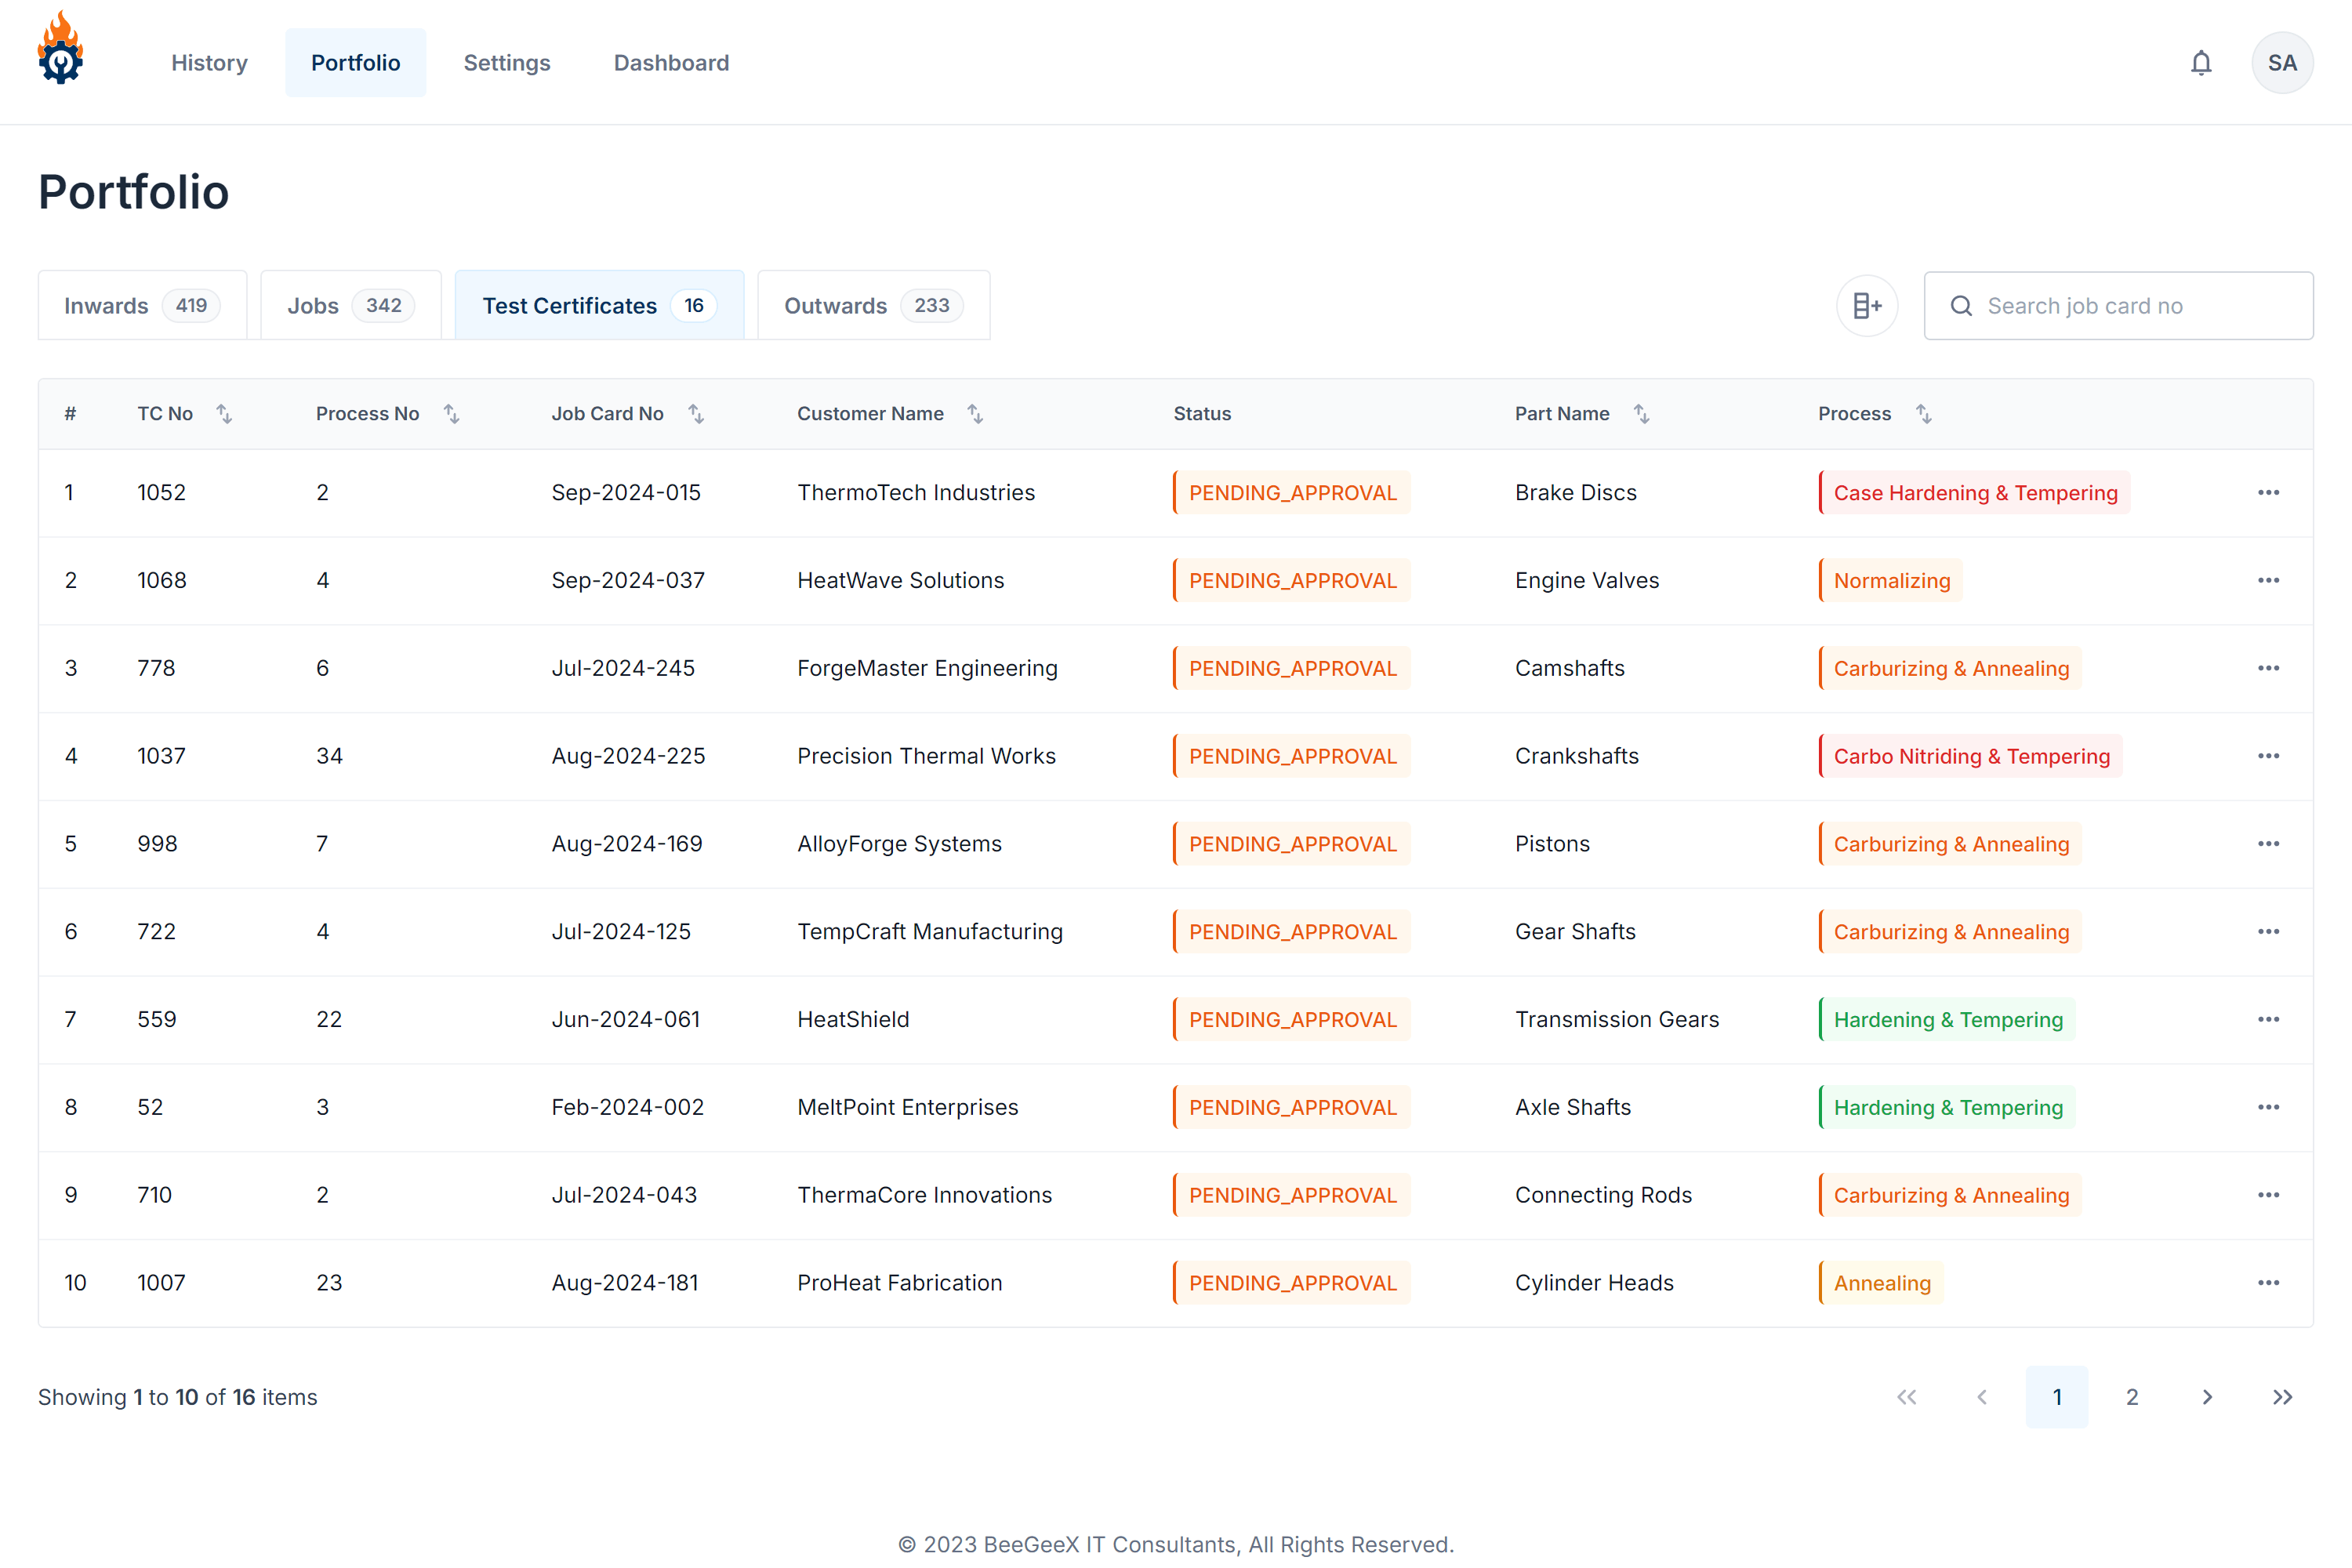Sort by Process No column
This screenshot has height=1568, width=2352.
pos(451,414)
